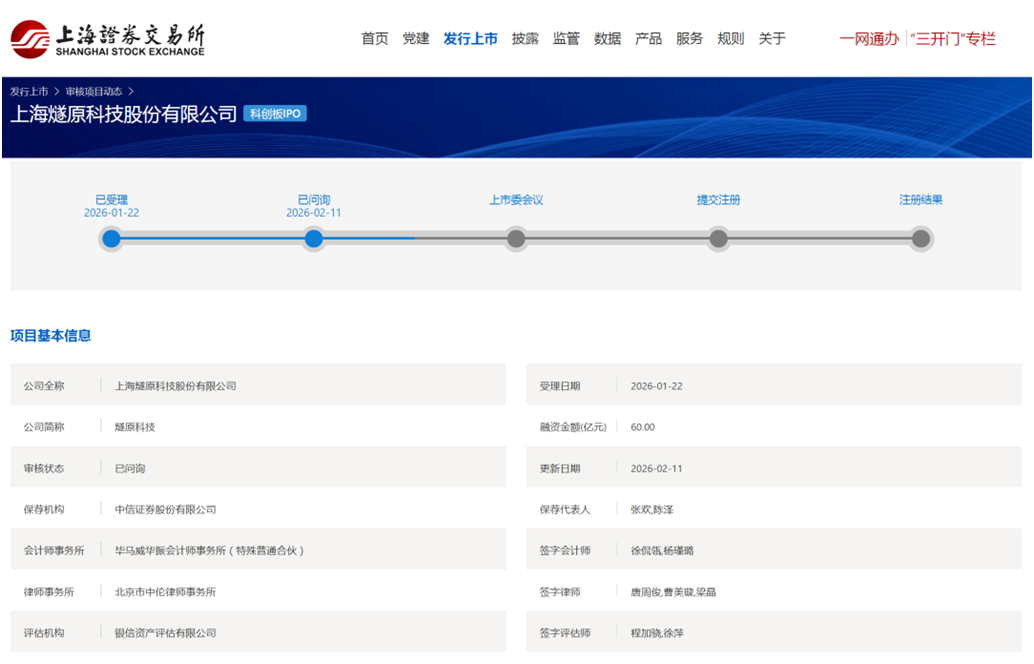Image resolution: width=1034 pixels, height=664 pixels.
Task: Click the 一网通办 link
Action: [869, 39]
